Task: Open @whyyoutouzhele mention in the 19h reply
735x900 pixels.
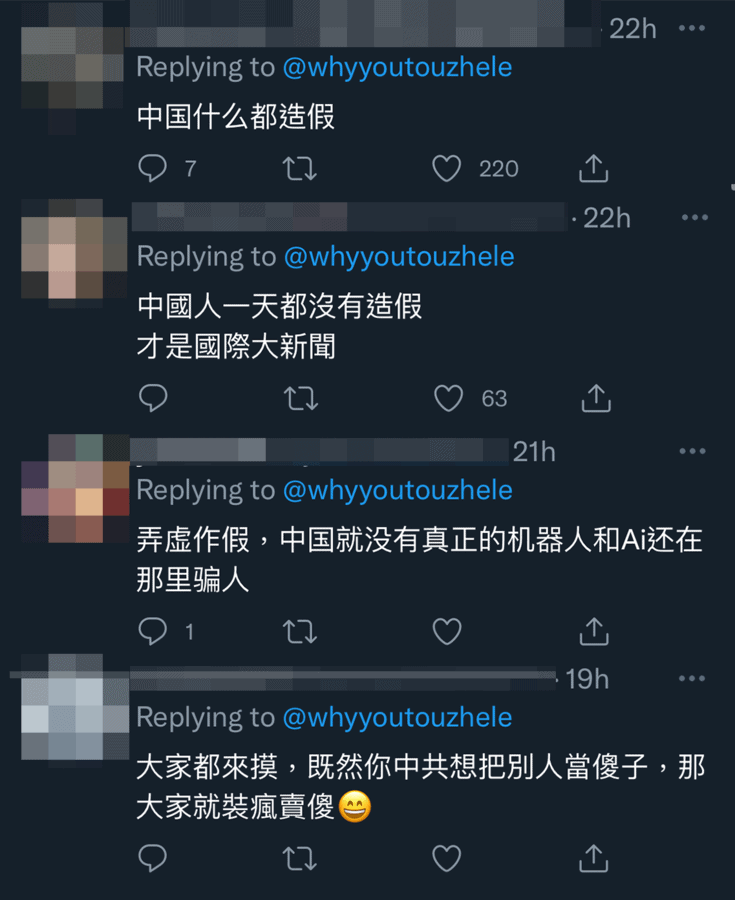Action: 398,717
